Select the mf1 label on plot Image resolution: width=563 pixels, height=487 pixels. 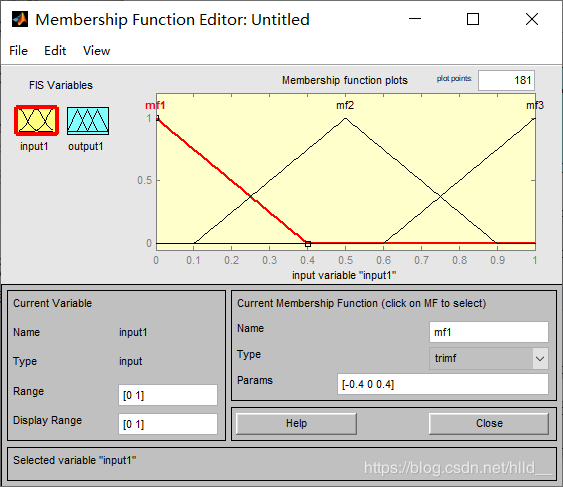click(x=155, y=105)
